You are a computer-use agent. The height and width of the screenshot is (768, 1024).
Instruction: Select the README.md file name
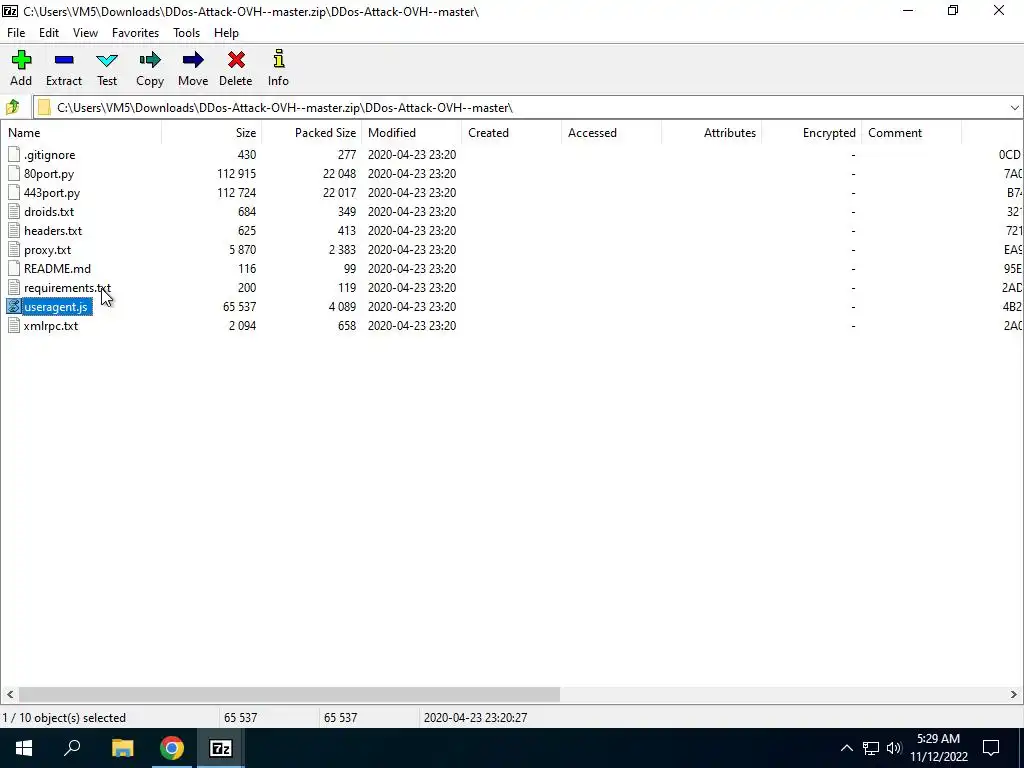(57, 268)
